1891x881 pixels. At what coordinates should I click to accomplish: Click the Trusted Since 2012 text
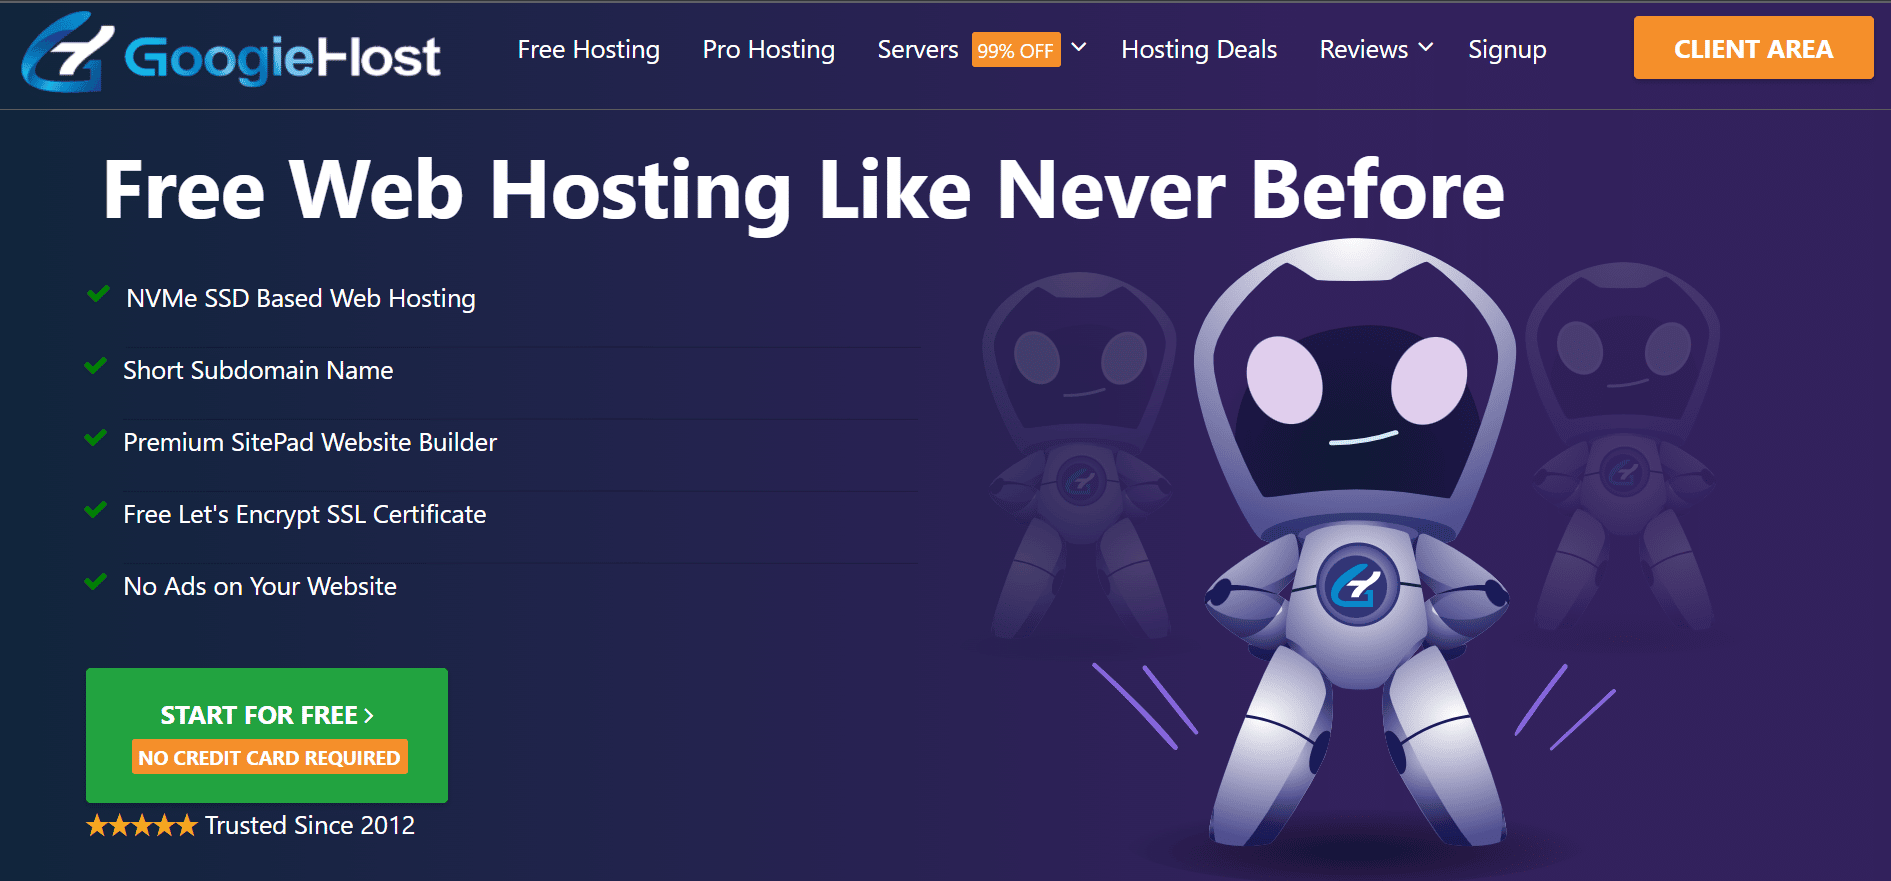coord(310,825)
